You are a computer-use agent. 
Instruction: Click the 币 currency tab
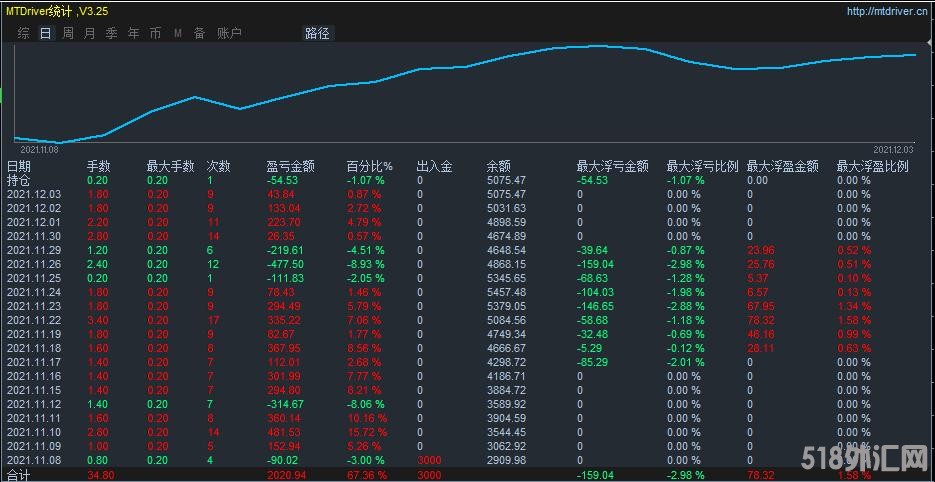tap(155, 33)
